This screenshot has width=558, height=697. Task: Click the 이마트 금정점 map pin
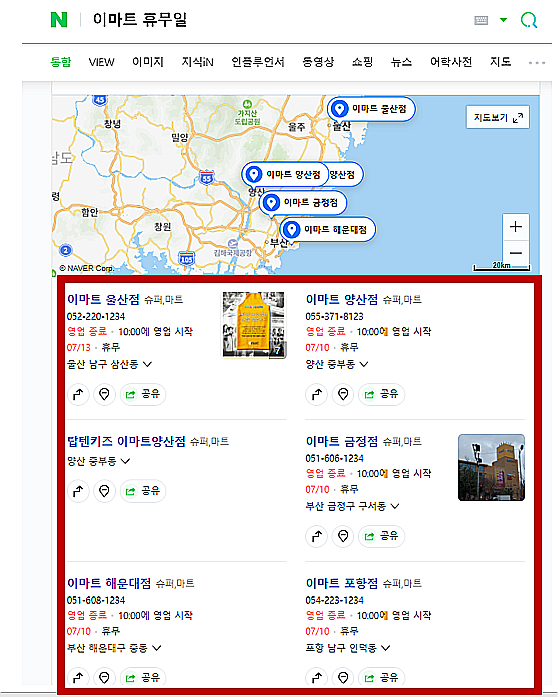pyautogui.click(x=302, y=203)
